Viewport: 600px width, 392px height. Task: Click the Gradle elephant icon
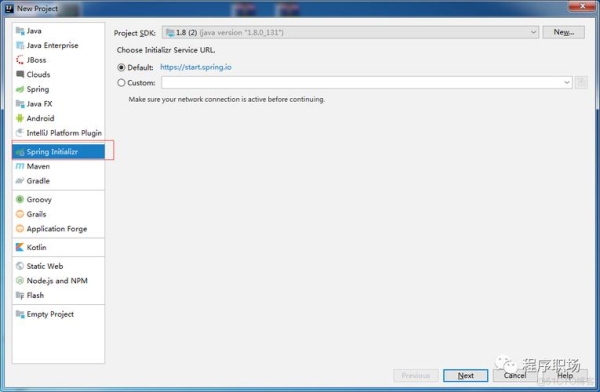20,181
